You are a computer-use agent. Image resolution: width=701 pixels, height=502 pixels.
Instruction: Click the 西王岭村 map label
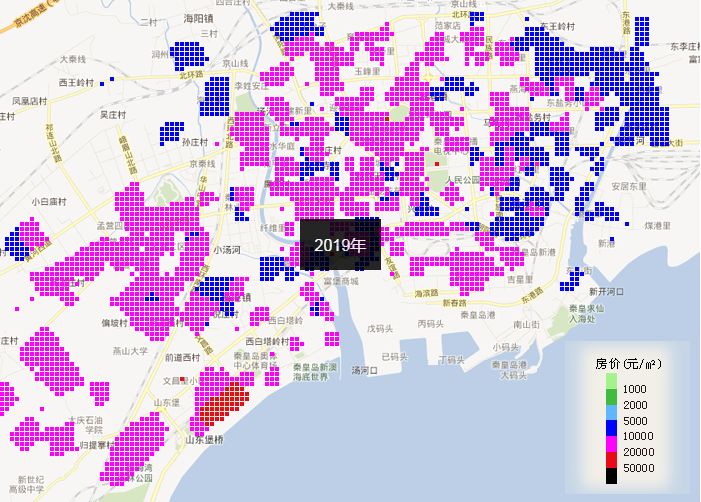tap(76, 82)
